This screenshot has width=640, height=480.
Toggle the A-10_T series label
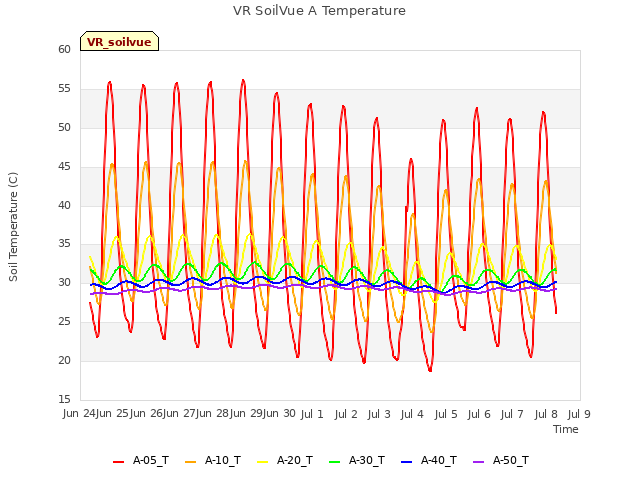point(223,461)
